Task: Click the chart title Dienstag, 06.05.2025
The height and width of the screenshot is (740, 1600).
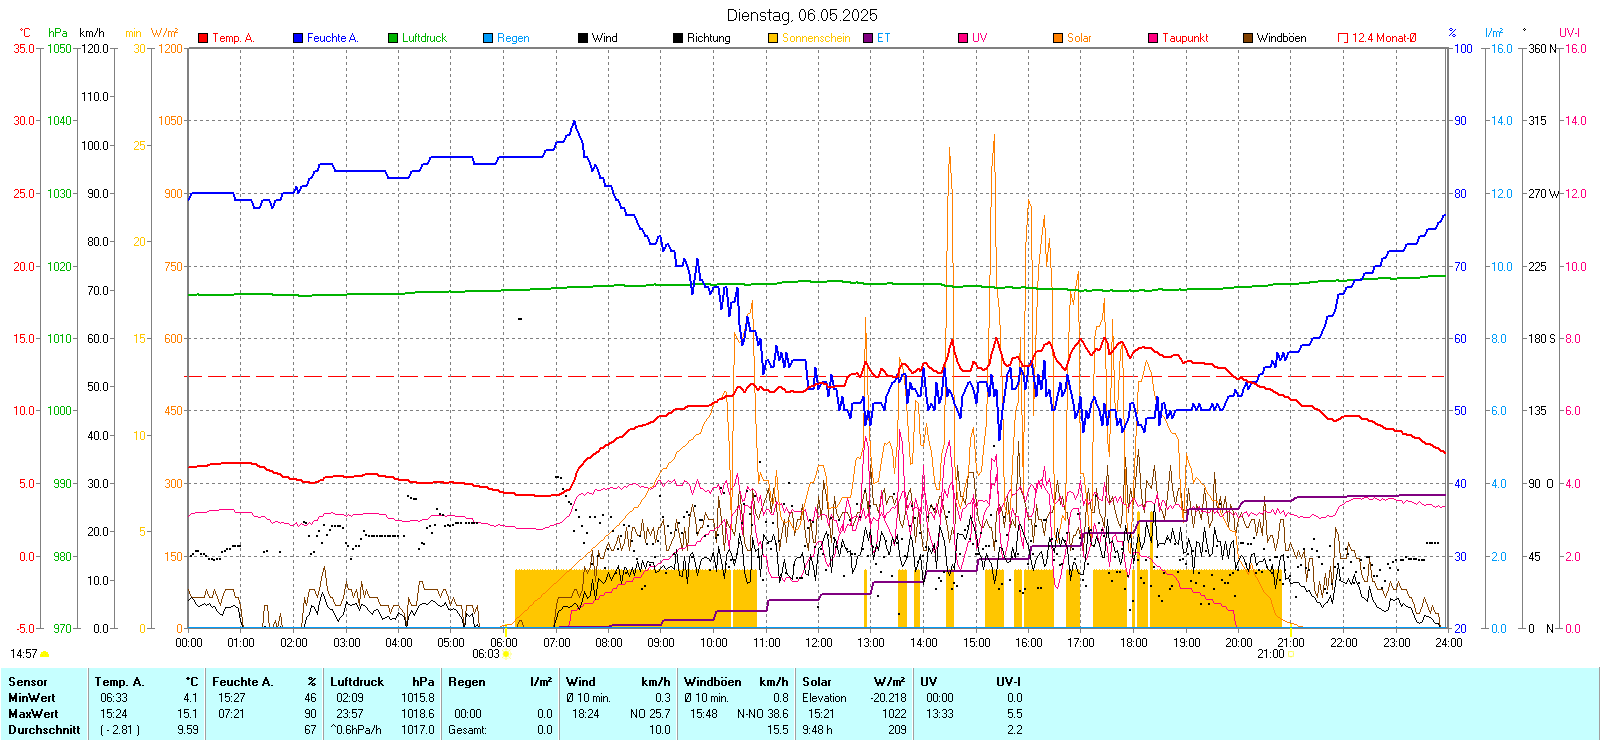Action: click(x=802, y=15)
